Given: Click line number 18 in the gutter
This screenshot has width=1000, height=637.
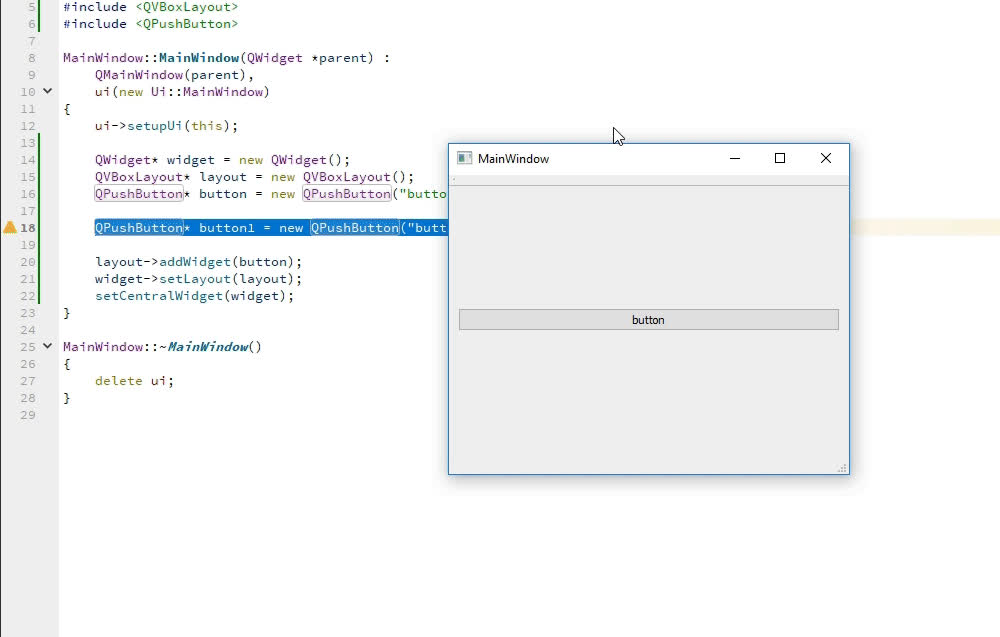Looking at the screenshot, I should pyautogui.click(x=28, y=228).
